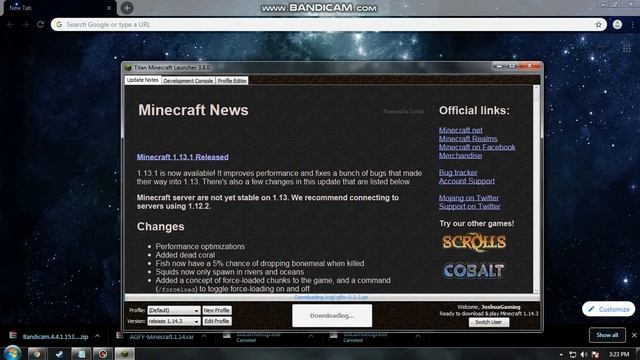
Task: Select the New Tab browser tab
Action: point(57,8)
